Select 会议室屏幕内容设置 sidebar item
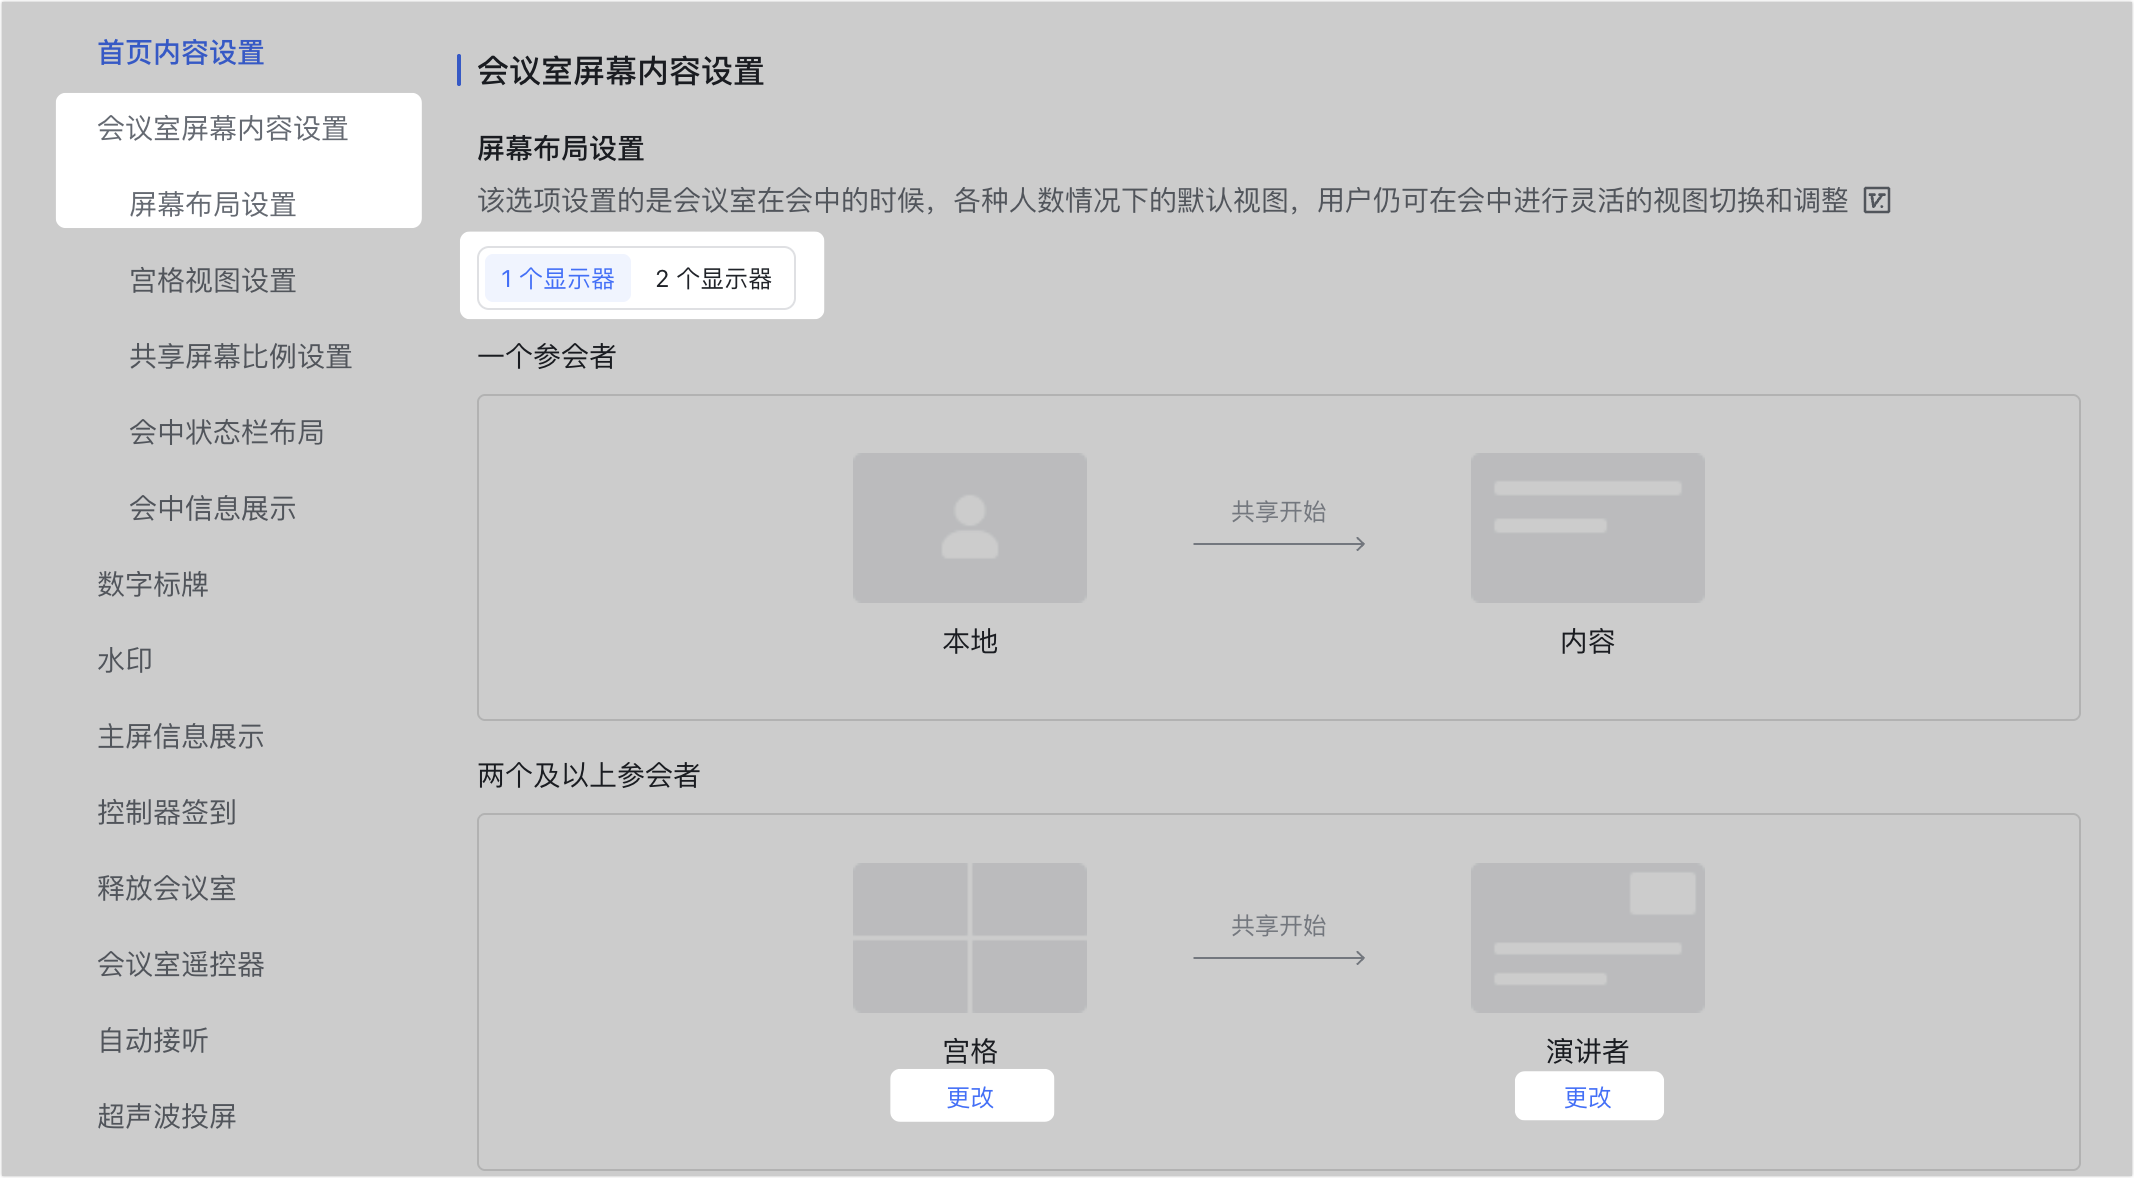 point(223,129)
